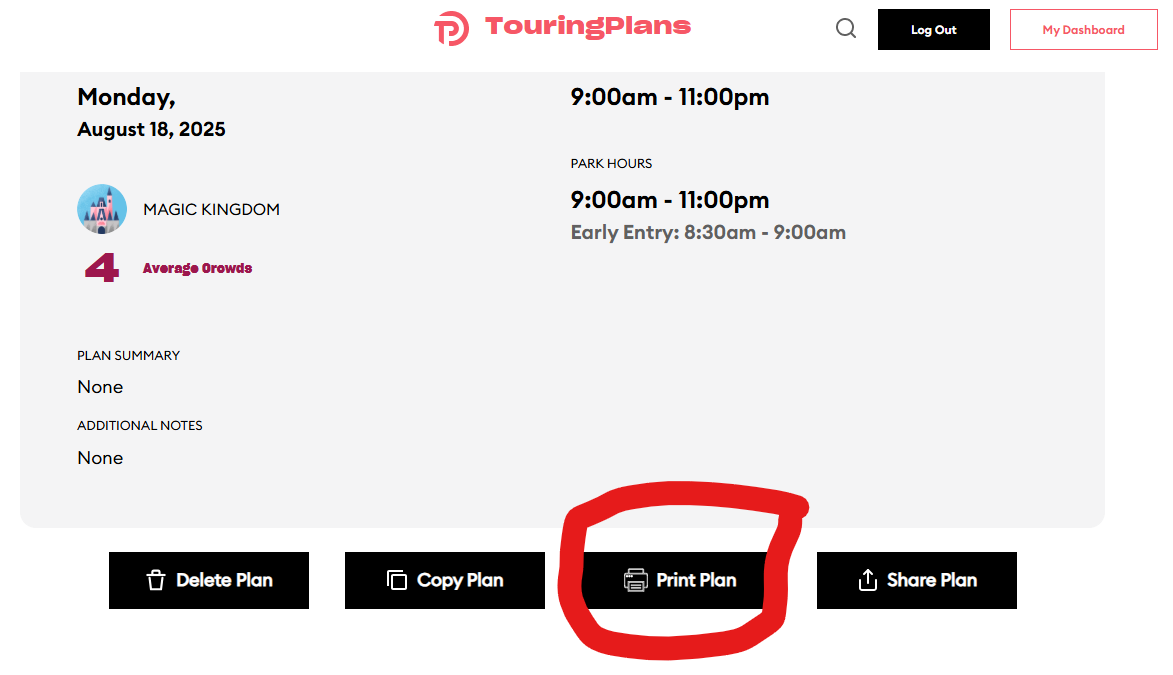The width and height of the screenshot is (1173, 675).
Task: Open search with the magnifier icon
Action: 846,29
